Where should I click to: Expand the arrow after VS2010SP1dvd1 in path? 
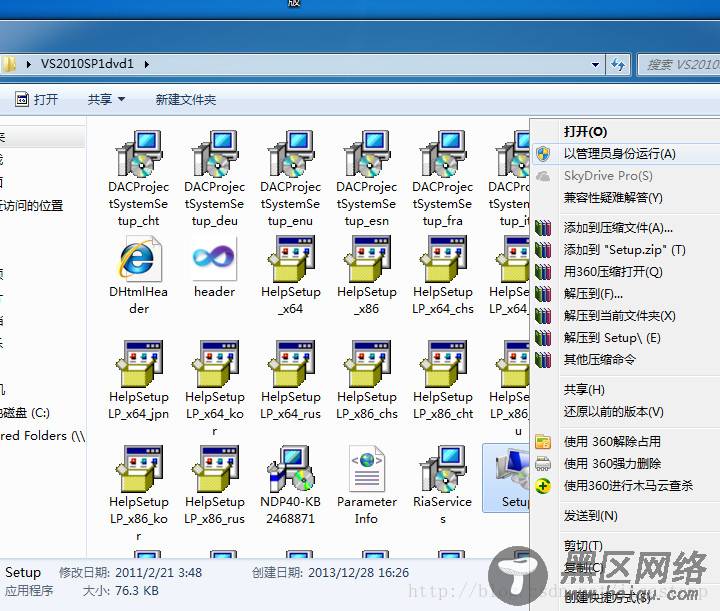pos(147,64)
